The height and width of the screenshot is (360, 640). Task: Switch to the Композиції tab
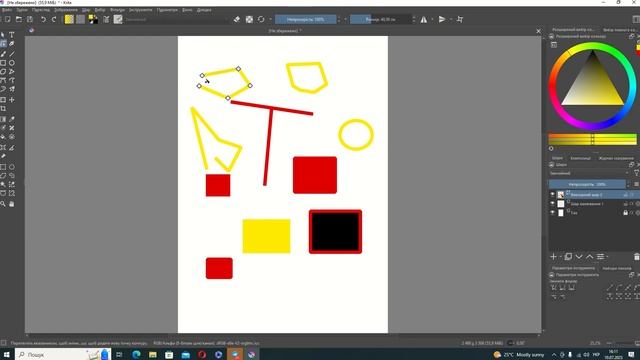click(x=580, y=158)
